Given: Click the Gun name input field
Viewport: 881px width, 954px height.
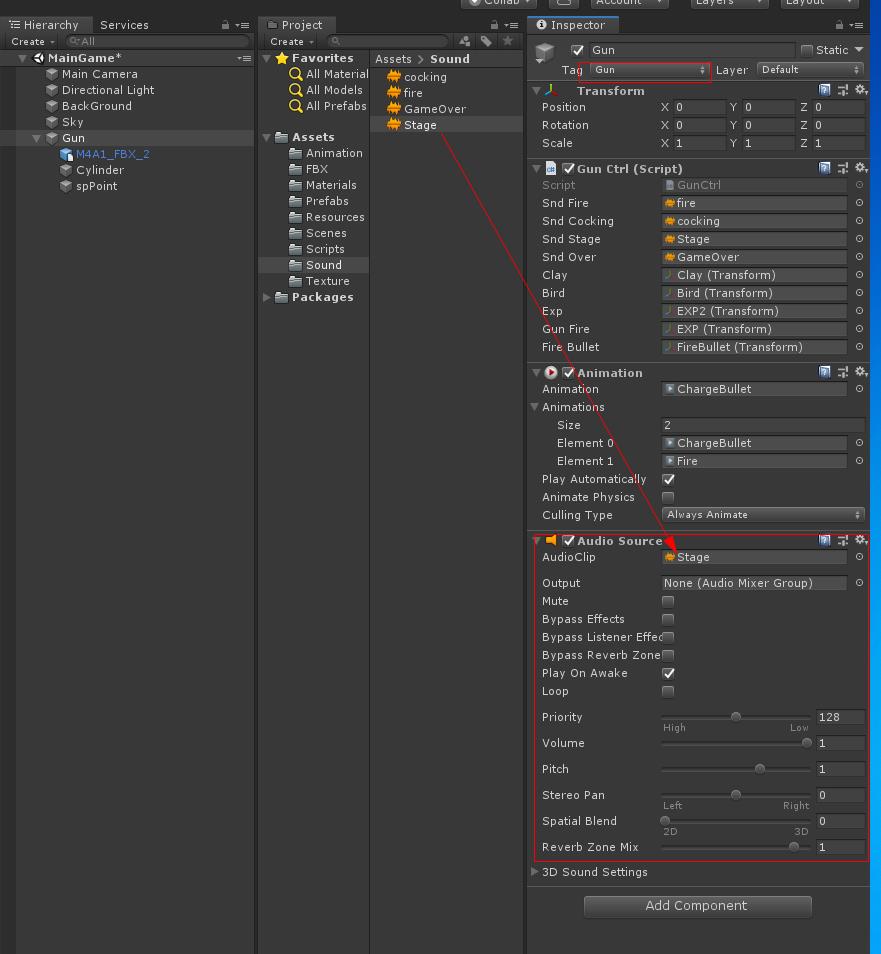Looking at the screenshot, I should (x=692, y=50).
